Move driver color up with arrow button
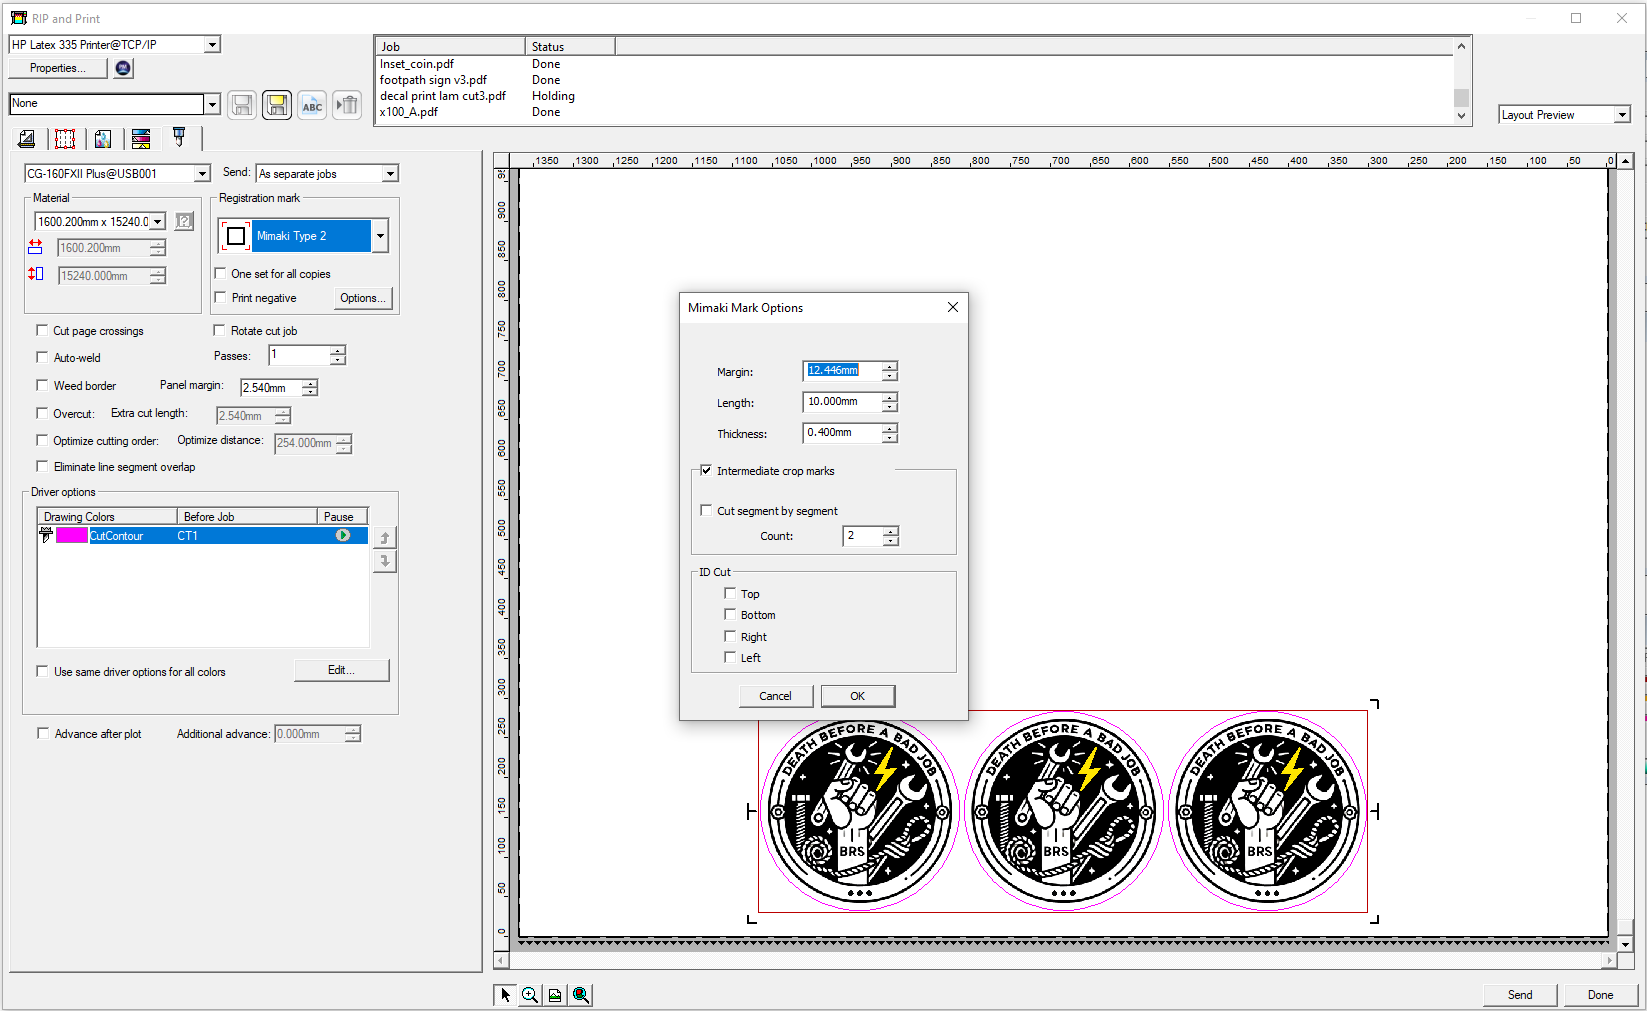This screenshot has height=1011, width=1647. point(385,538)
